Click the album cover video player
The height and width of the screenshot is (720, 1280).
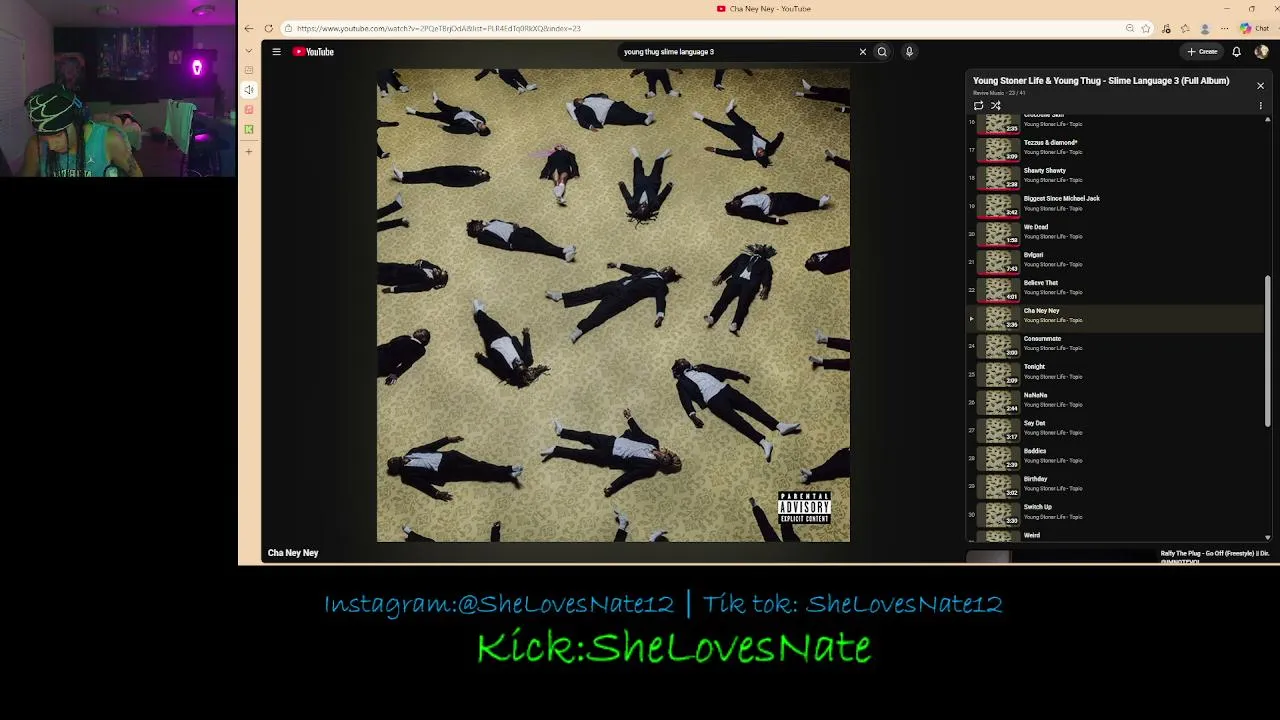[x=613, y=305]
